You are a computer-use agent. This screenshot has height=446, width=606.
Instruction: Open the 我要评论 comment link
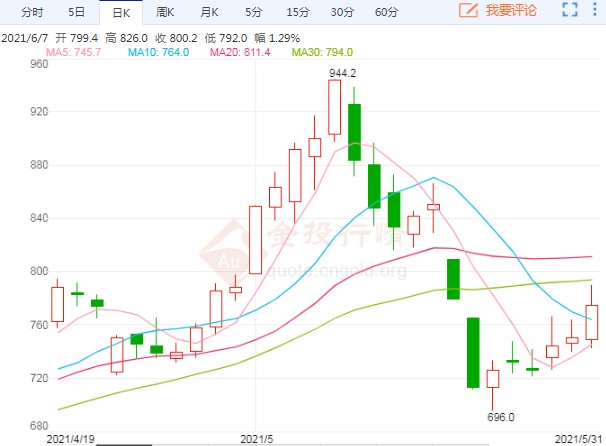click(511, 10)
